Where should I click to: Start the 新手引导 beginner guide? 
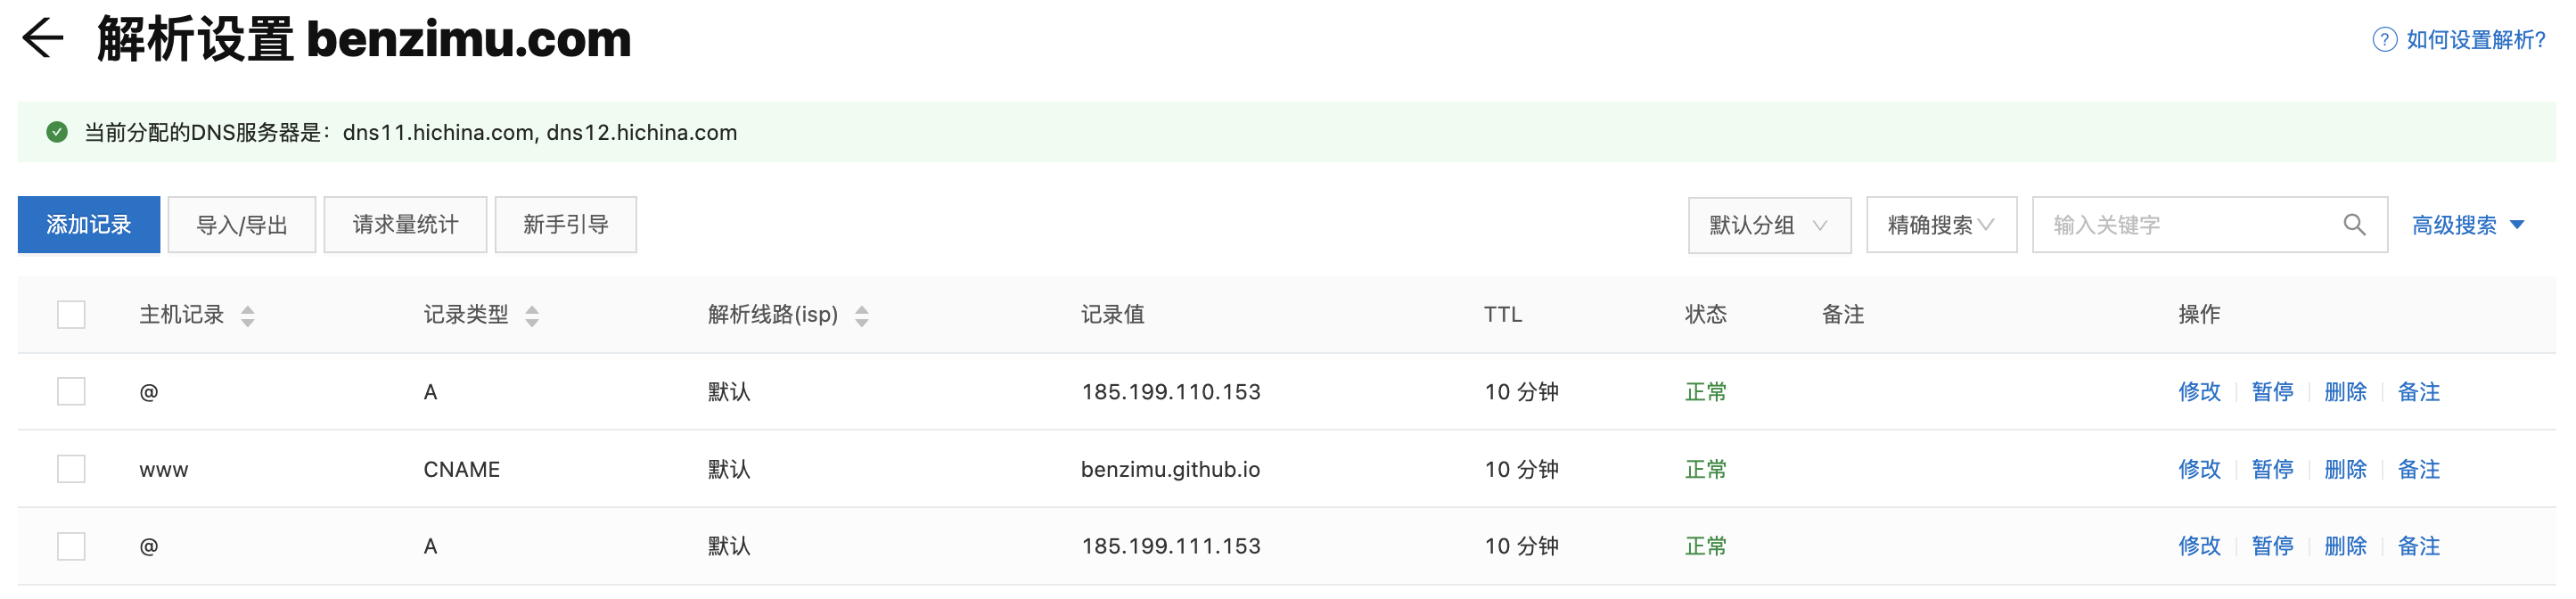click(566, 225)
